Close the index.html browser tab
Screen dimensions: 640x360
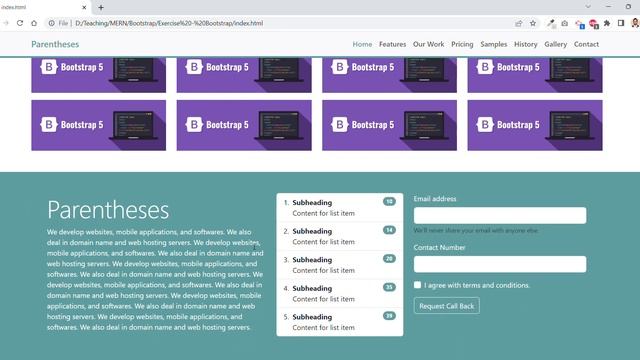coord(84,7)
